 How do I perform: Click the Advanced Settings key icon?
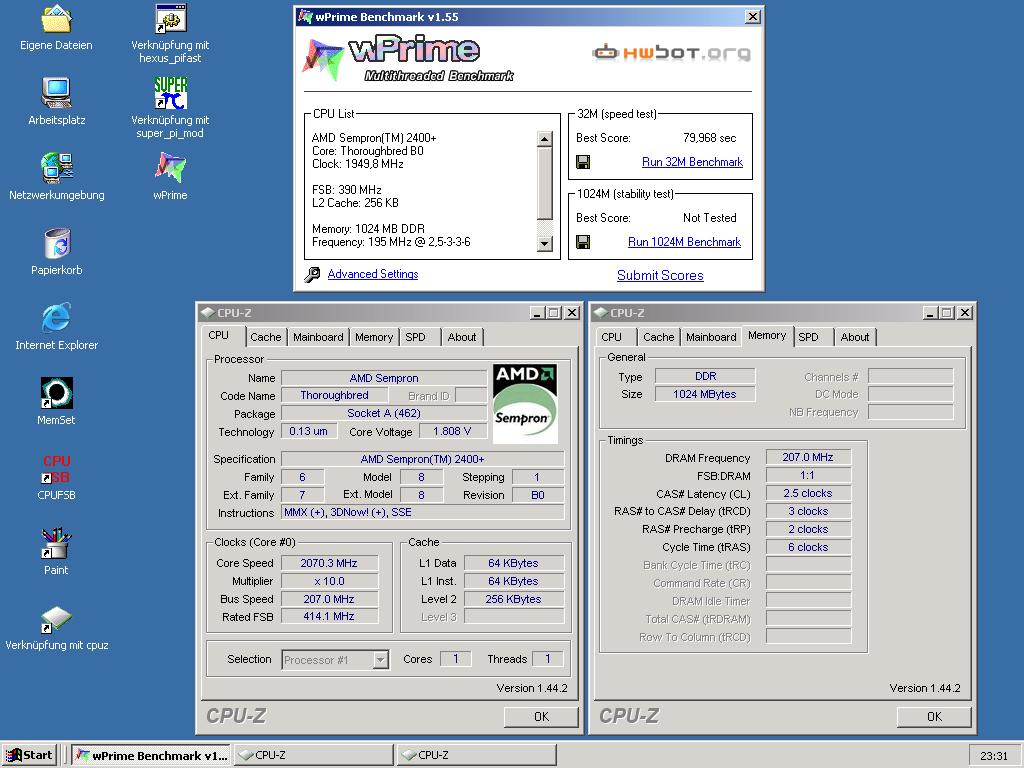click(312, 274)
